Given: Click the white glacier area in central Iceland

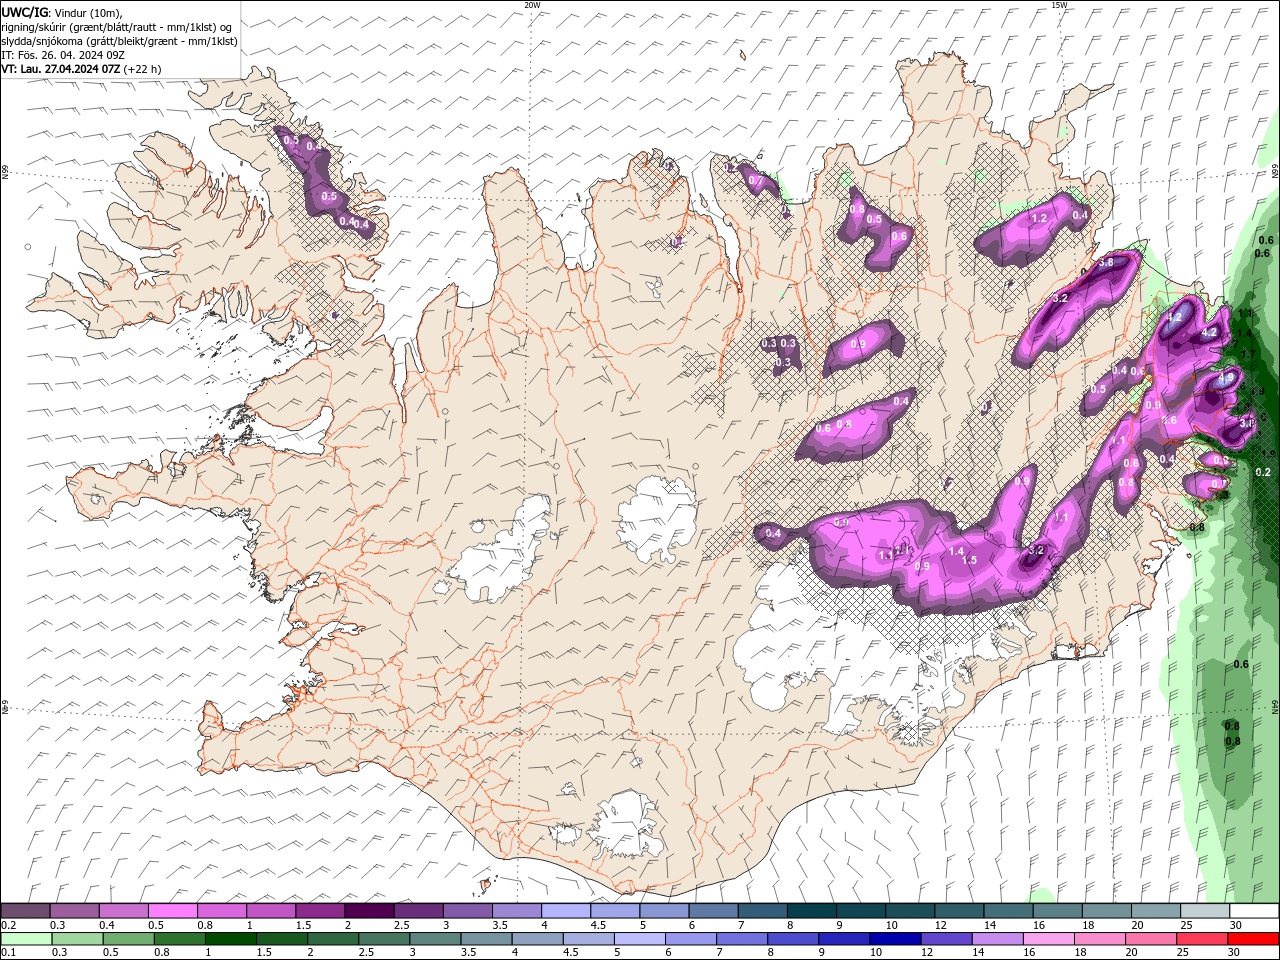Looking at the screenshot, I should 658,518.
